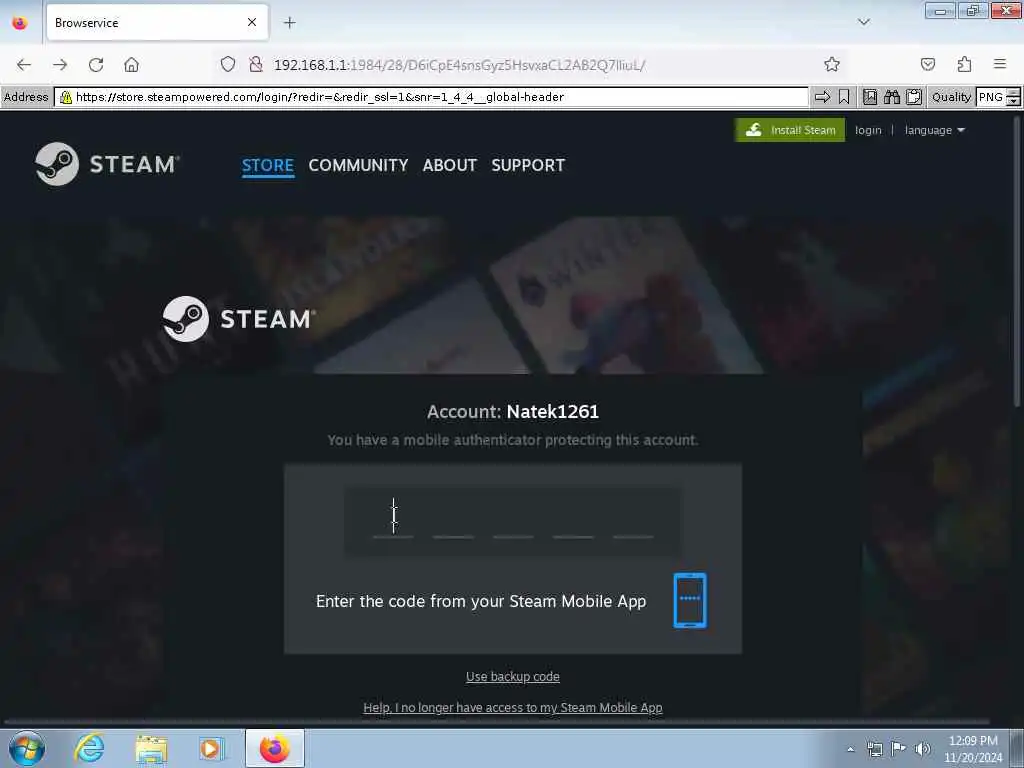Image resolution: width=1024 pixels, height=768 pixels.
Task: Click Firefox back arrow button
Action: pyautogui.click(x=24, y=65)
